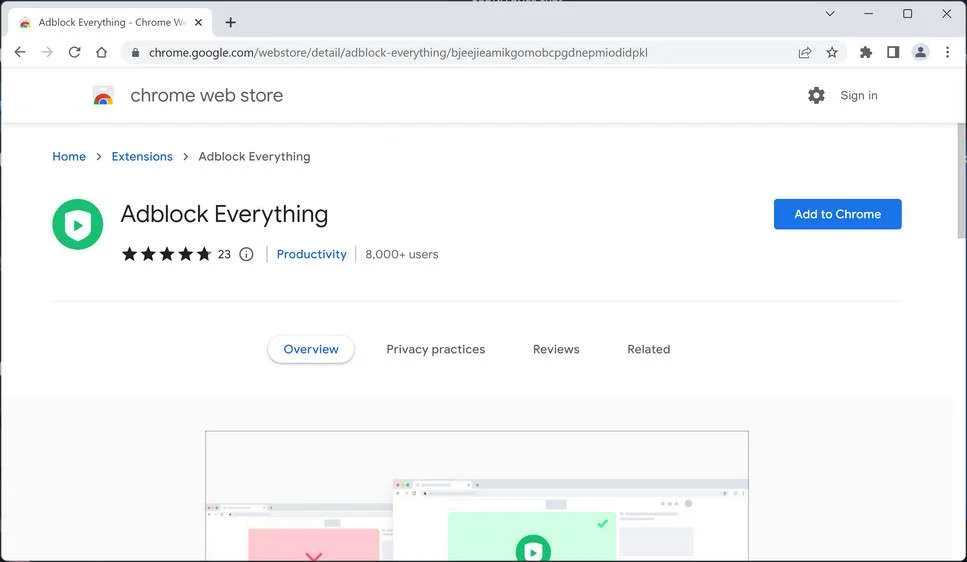
Task: Close the Adblock Everything browser tab
Action: pyautogui.click(x=198, y=22)
